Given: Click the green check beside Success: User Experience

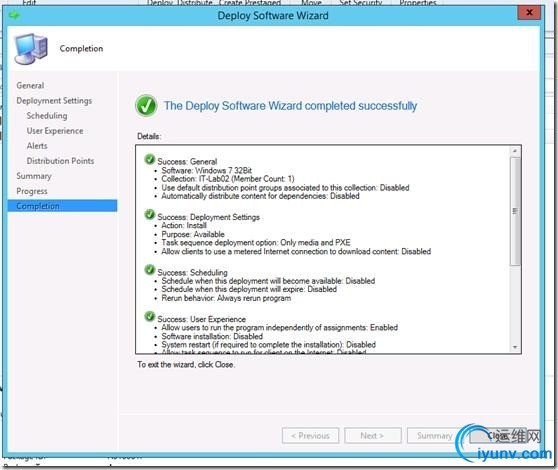Looking at the screenshot, I should tap(150, 316).
